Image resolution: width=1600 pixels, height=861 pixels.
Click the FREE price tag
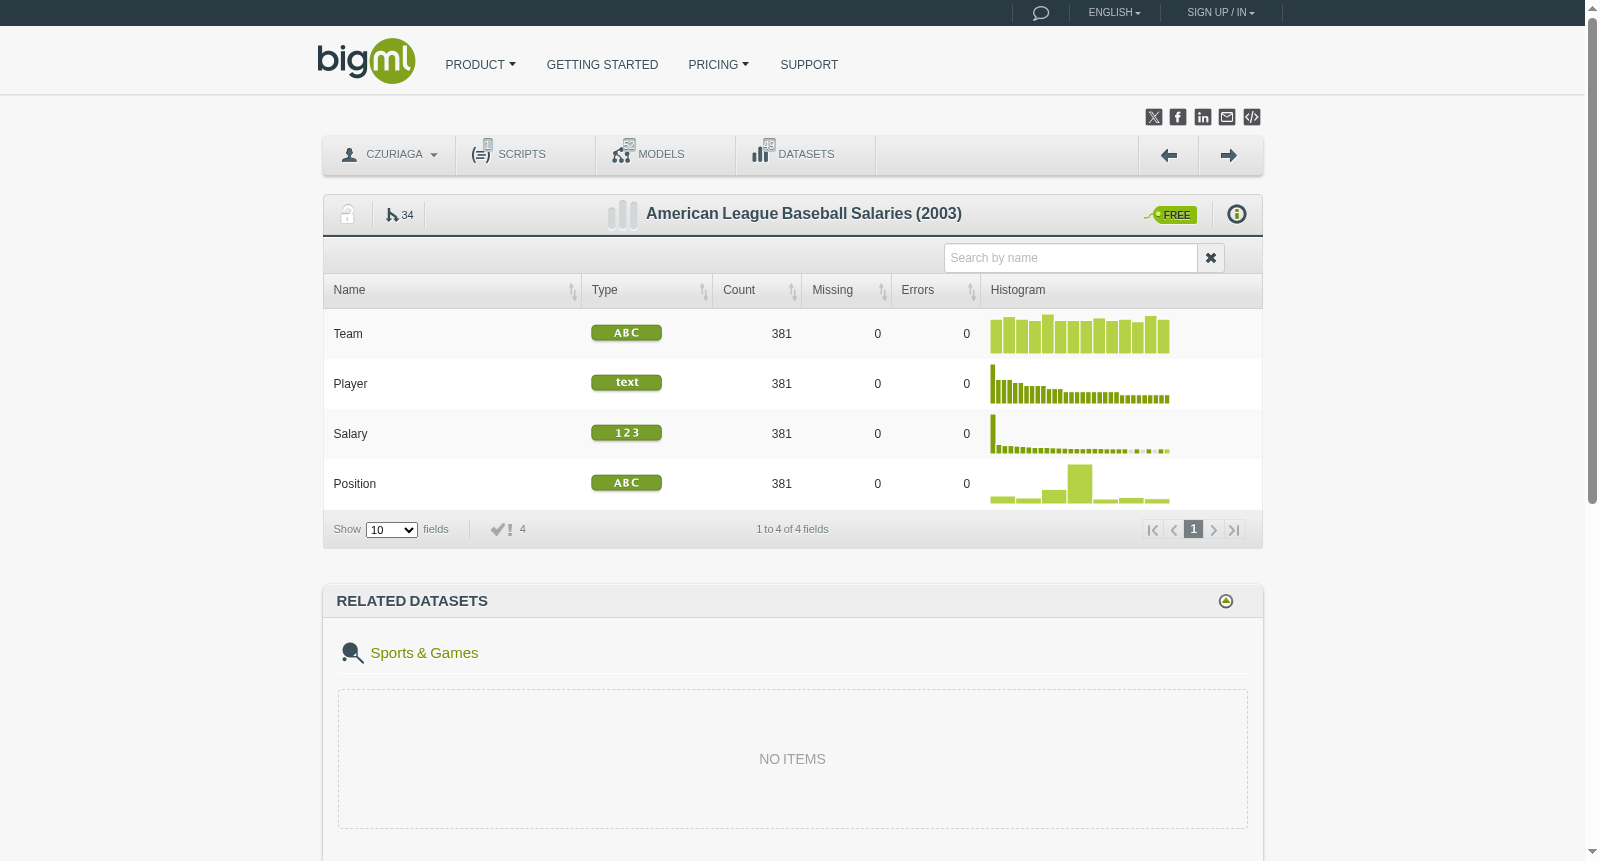point(1171,215)
